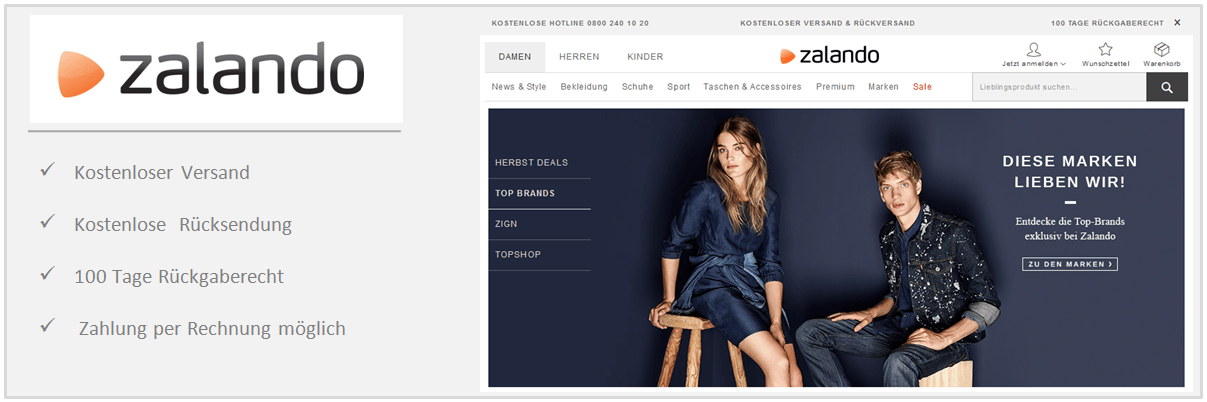Click the Zu den Marken button
The width and height of the screenshot is (1207, 402).
click(1070, 264)
